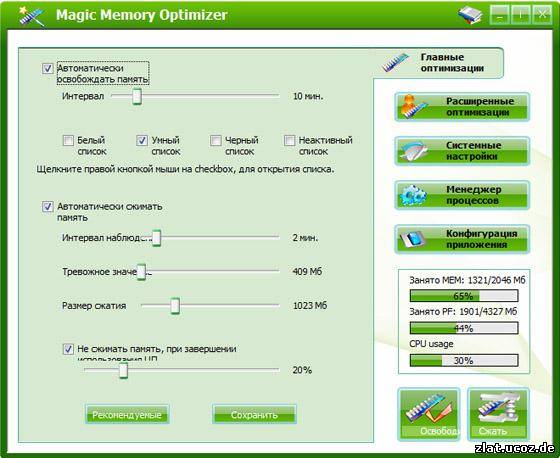Click the Занято MEM: 1321/2046 Мб label

pyautogui.click(x=467, y=280)
